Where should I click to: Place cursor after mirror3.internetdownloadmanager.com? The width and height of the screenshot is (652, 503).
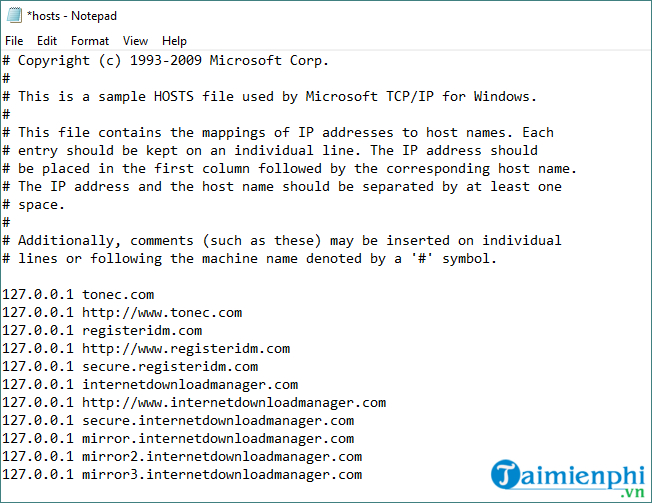click(x=363, y=475)
